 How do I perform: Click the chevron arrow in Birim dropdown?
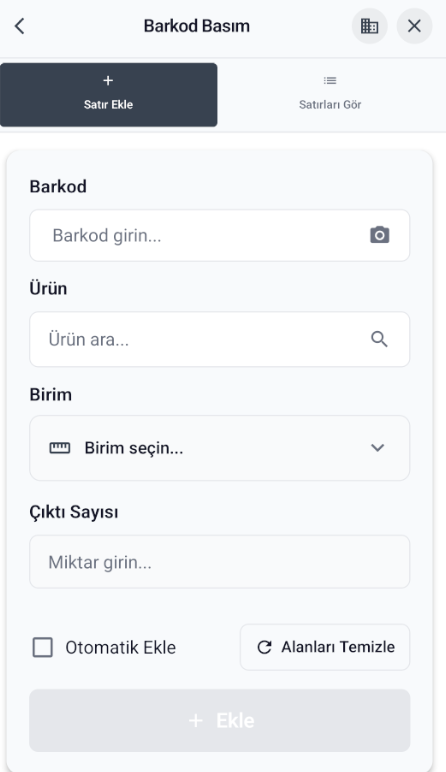coord(378,448)
